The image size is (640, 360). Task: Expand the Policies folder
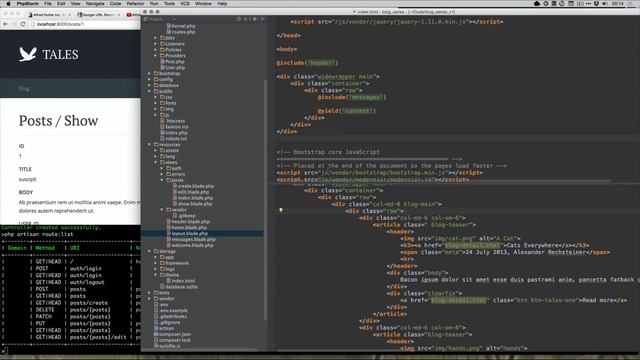[x=156, y=50]
